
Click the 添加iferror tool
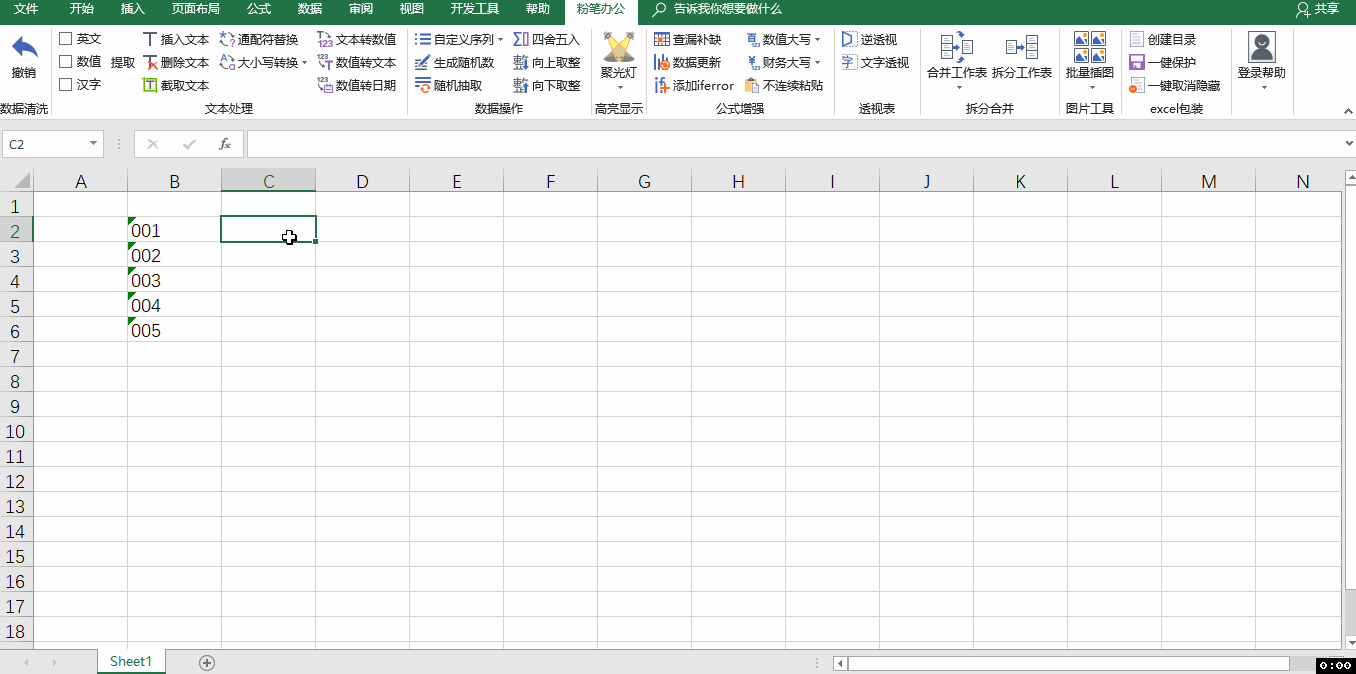[x=694, y=85]
